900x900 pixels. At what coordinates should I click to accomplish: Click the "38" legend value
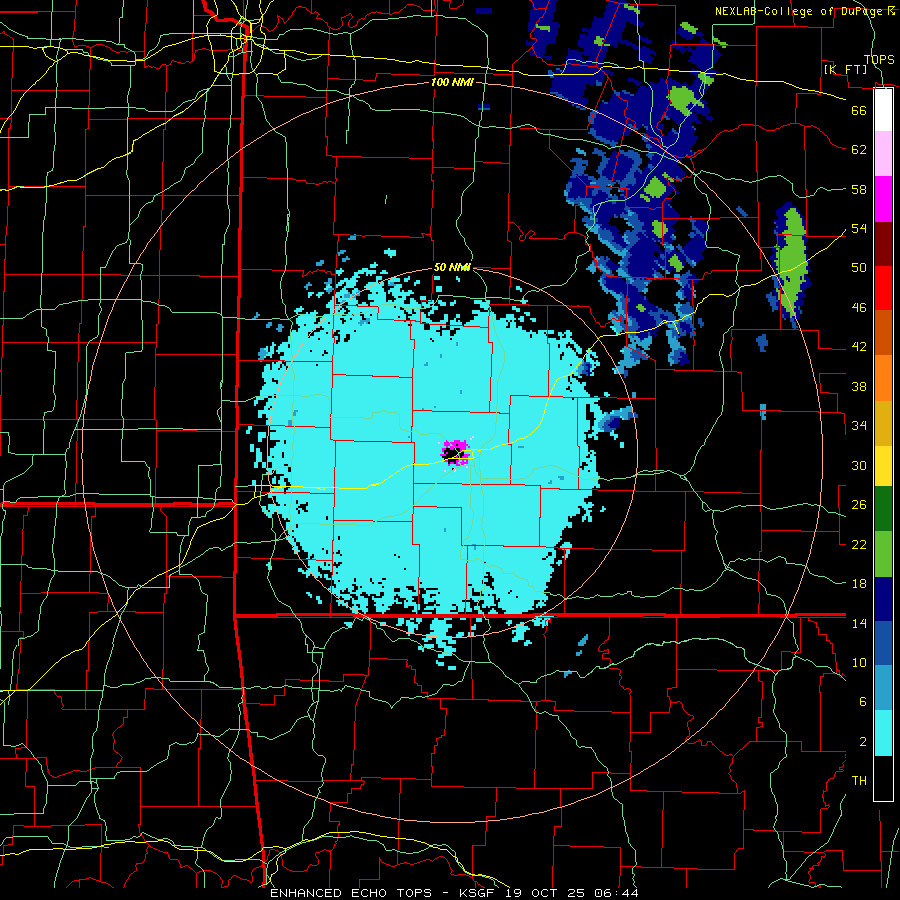pos(859,386)
